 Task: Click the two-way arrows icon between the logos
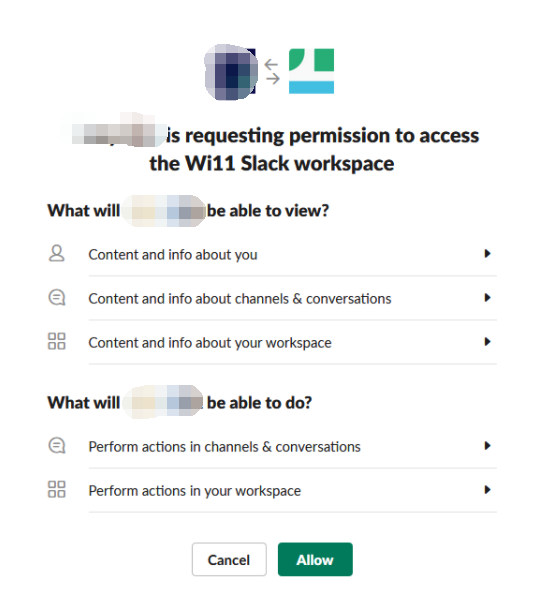click(x=272, y=72)
